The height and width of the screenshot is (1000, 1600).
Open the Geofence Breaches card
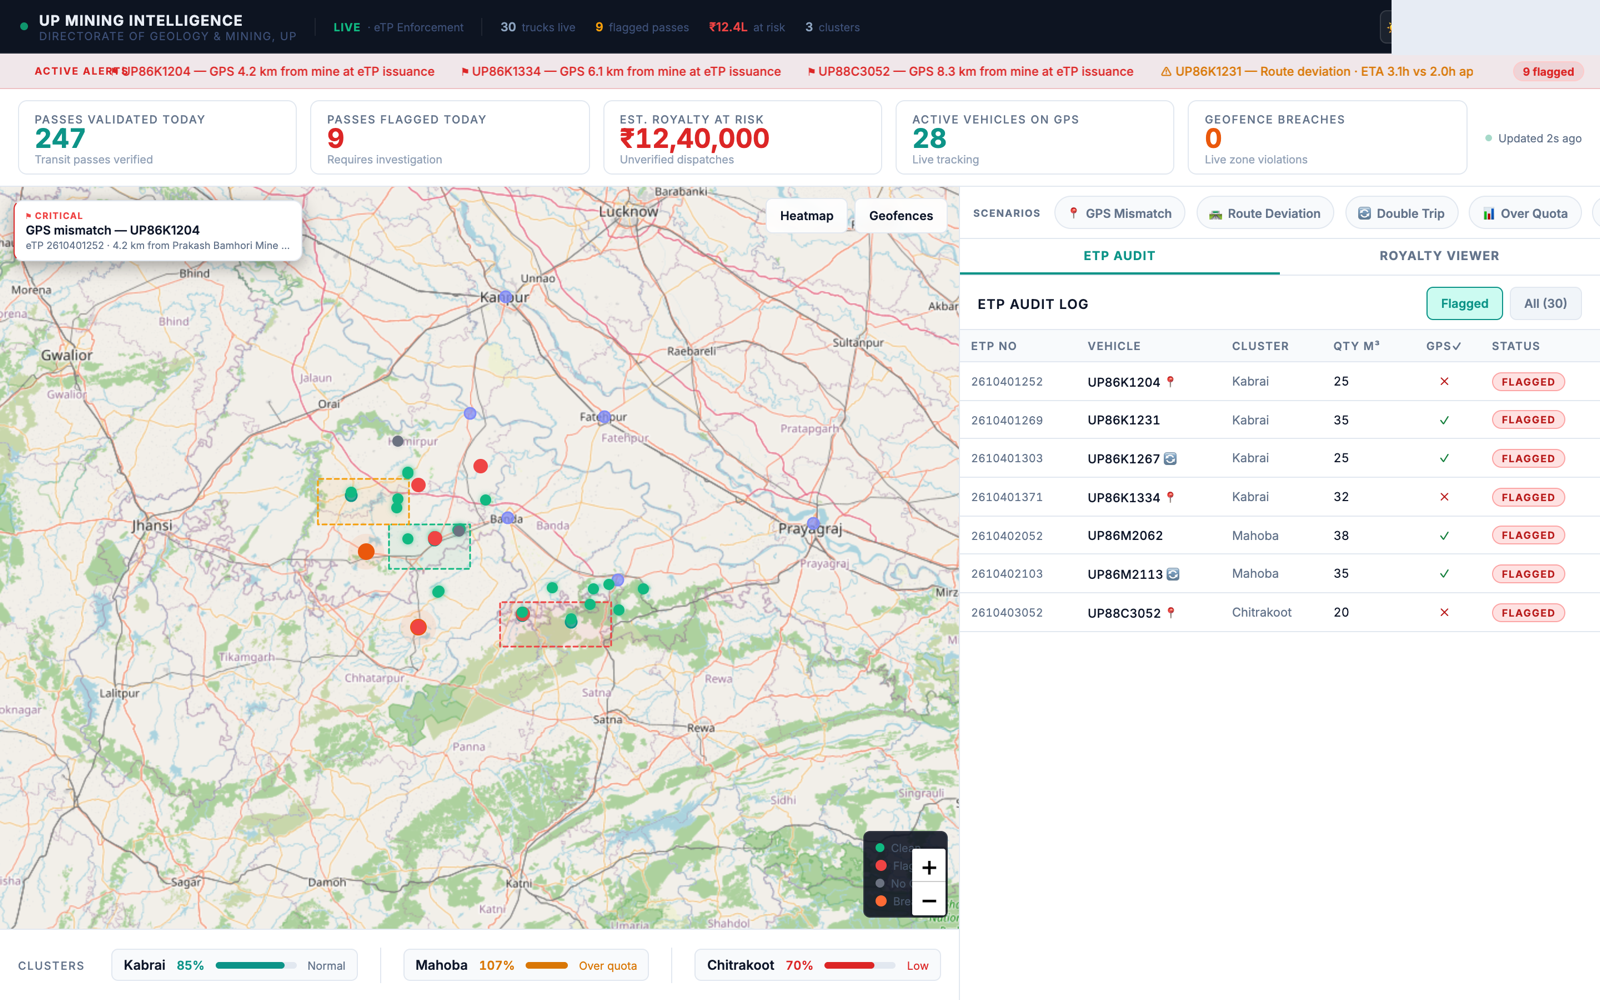pyautogui.click(x=1327, y=138)
